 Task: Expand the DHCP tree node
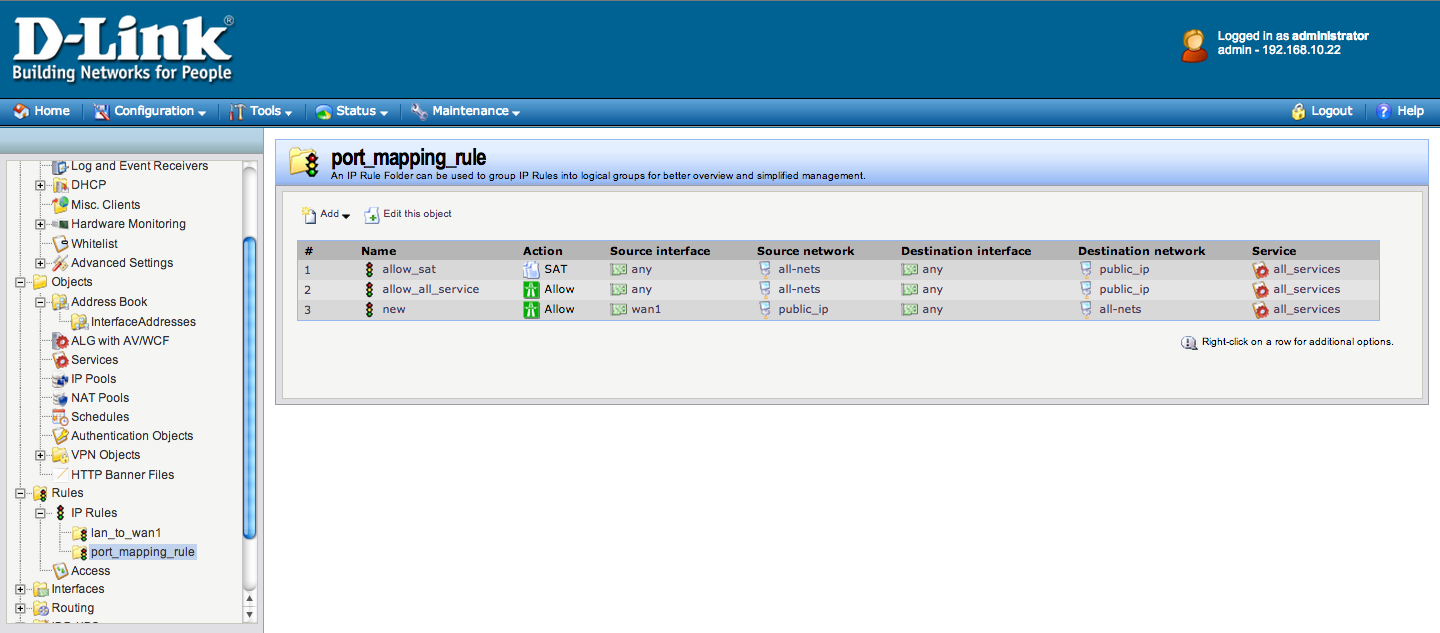point(40,185)
